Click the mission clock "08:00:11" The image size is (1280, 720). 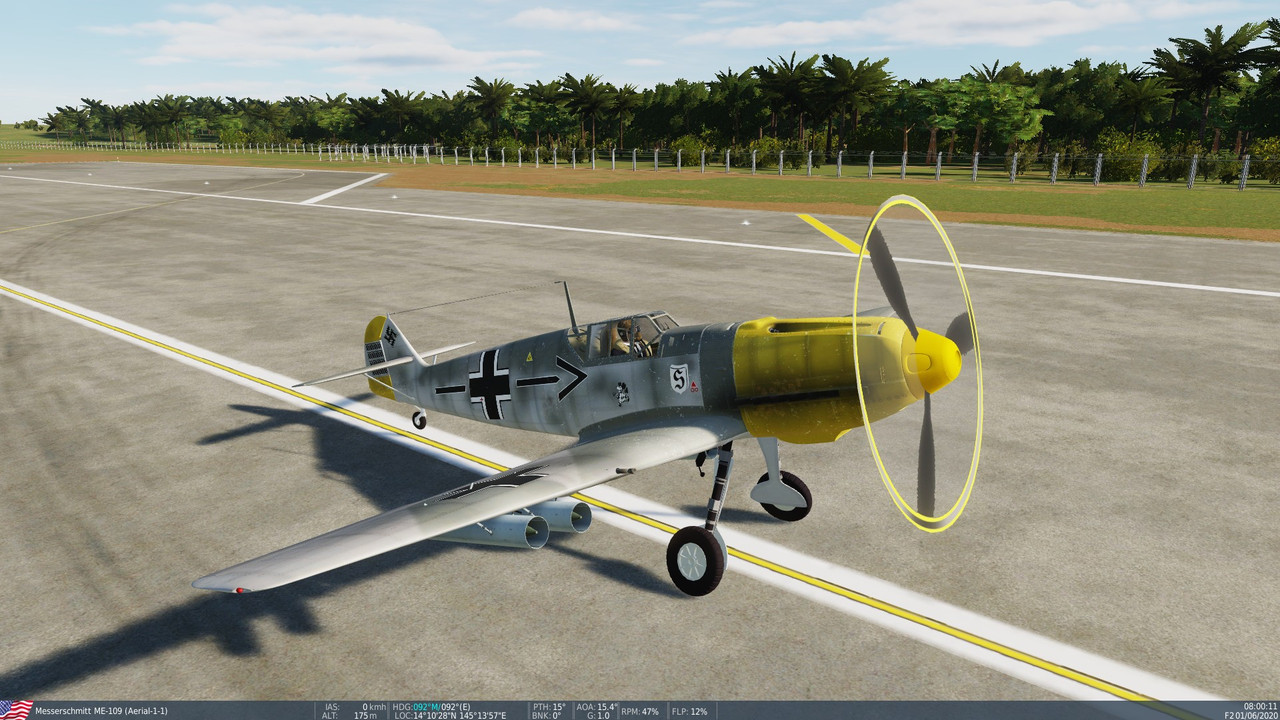(1262, 706)
